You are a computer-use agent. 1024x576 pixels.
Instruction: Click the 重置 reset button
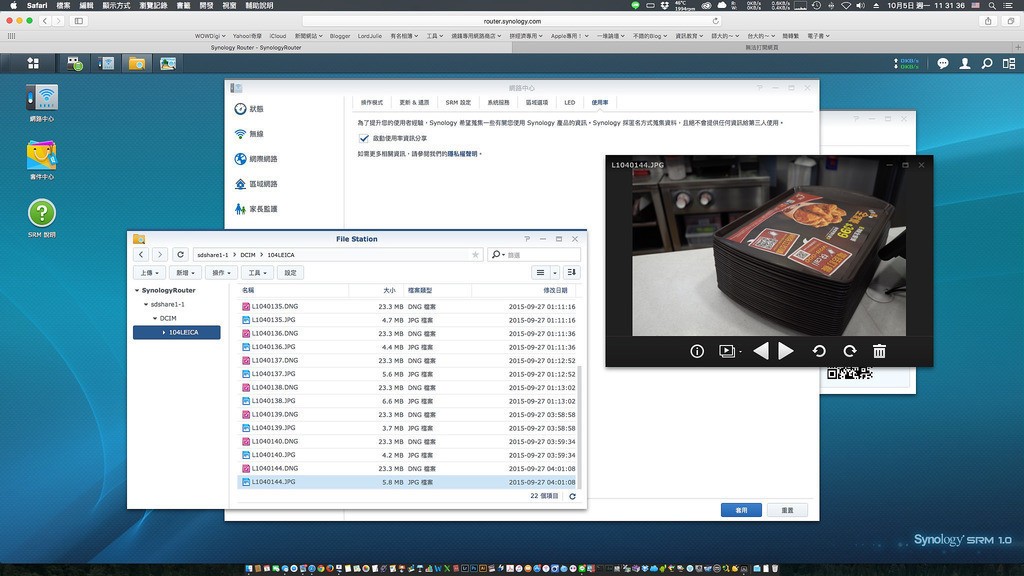[x=788, y=510]
